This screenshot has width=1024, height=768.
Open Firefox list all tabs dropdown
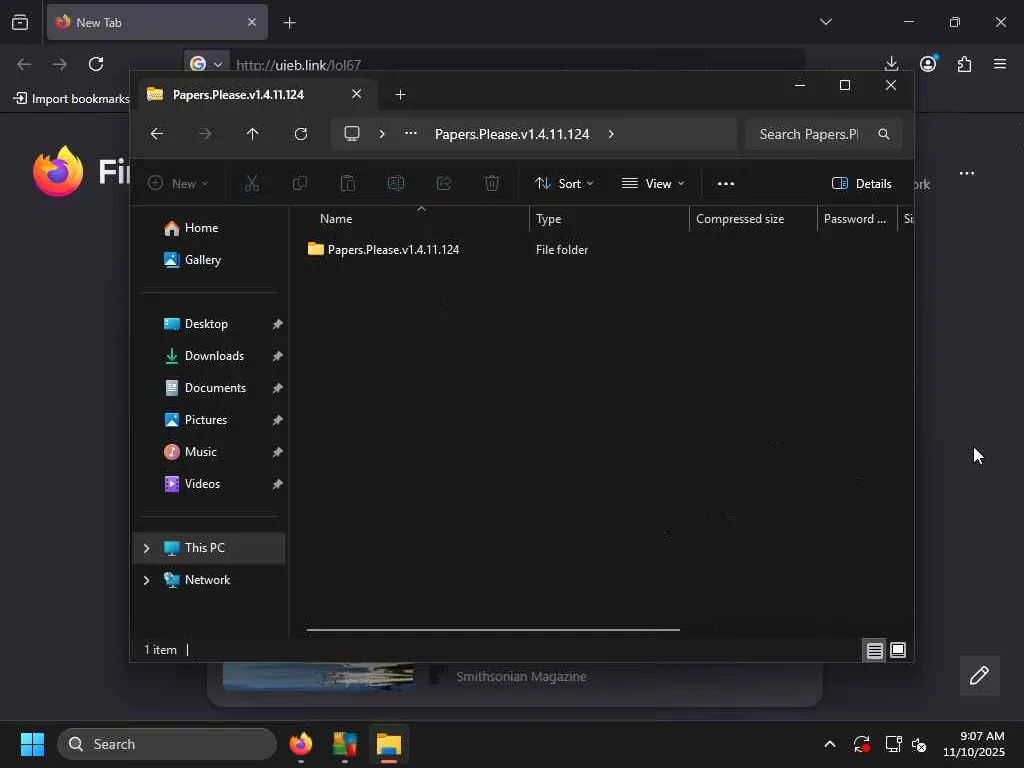[x=826, y=22]
